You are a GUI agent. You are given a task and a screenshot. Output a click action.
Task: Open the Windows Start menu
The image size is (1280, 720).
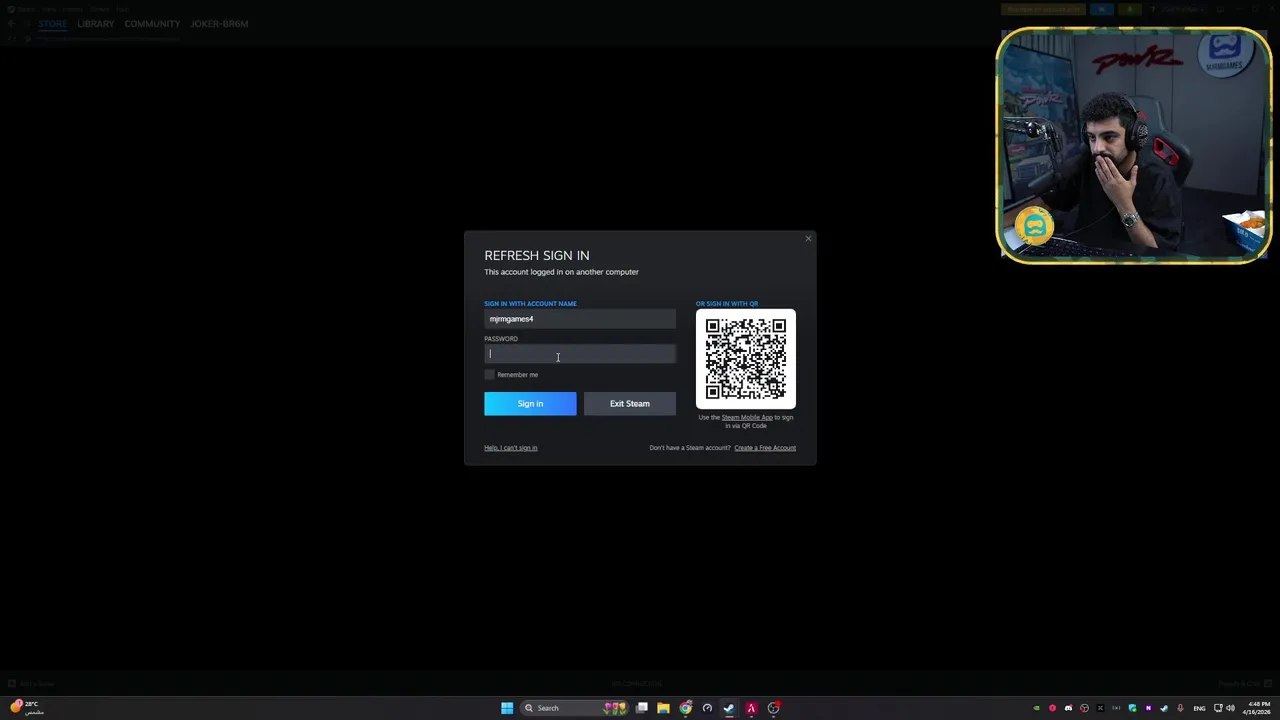[507, 708]
